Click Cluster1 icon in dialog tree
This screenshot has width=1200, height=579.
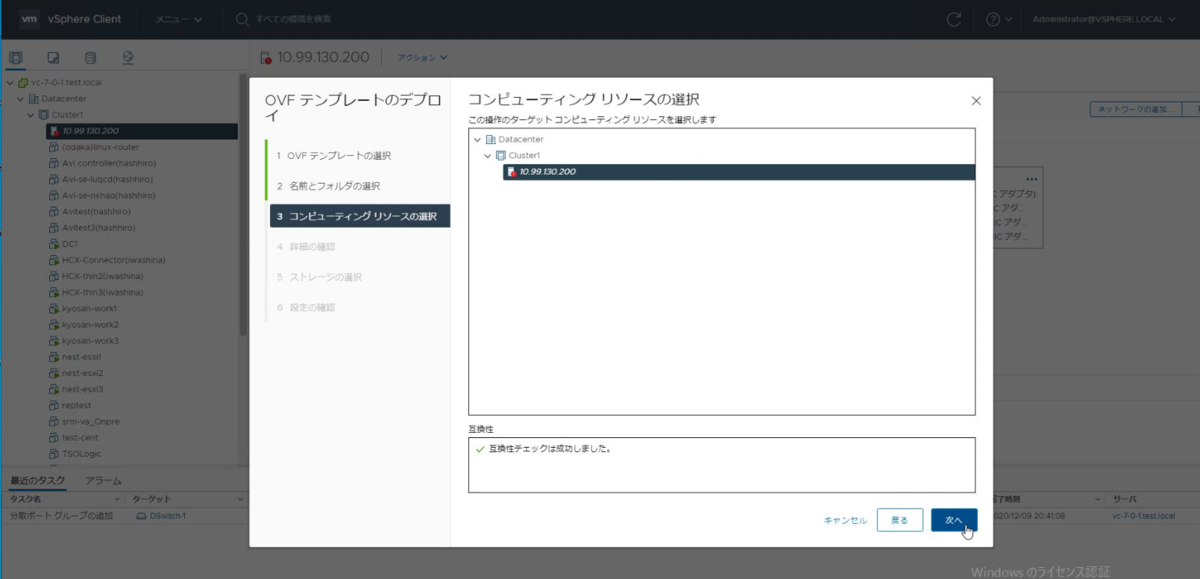(501, 156)
